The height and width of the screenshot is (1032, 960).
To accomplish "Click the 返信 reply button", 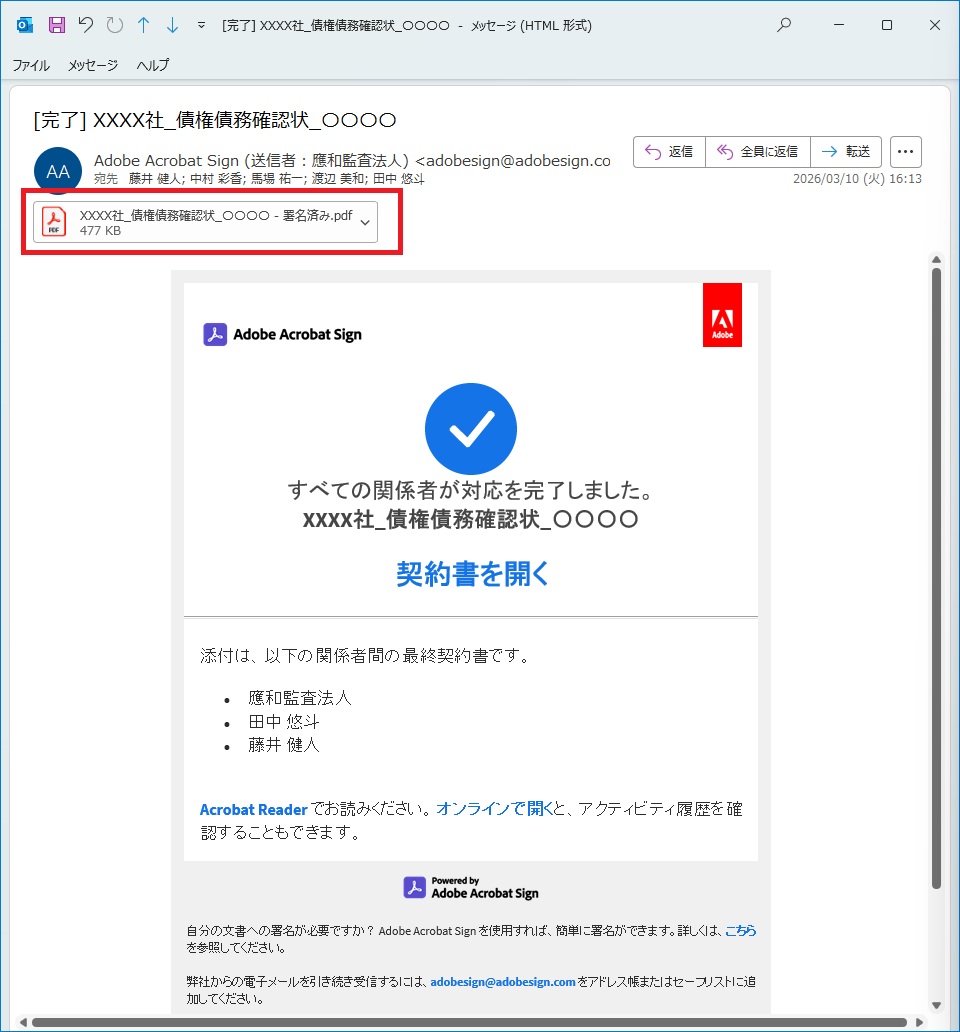I will 669,152.
